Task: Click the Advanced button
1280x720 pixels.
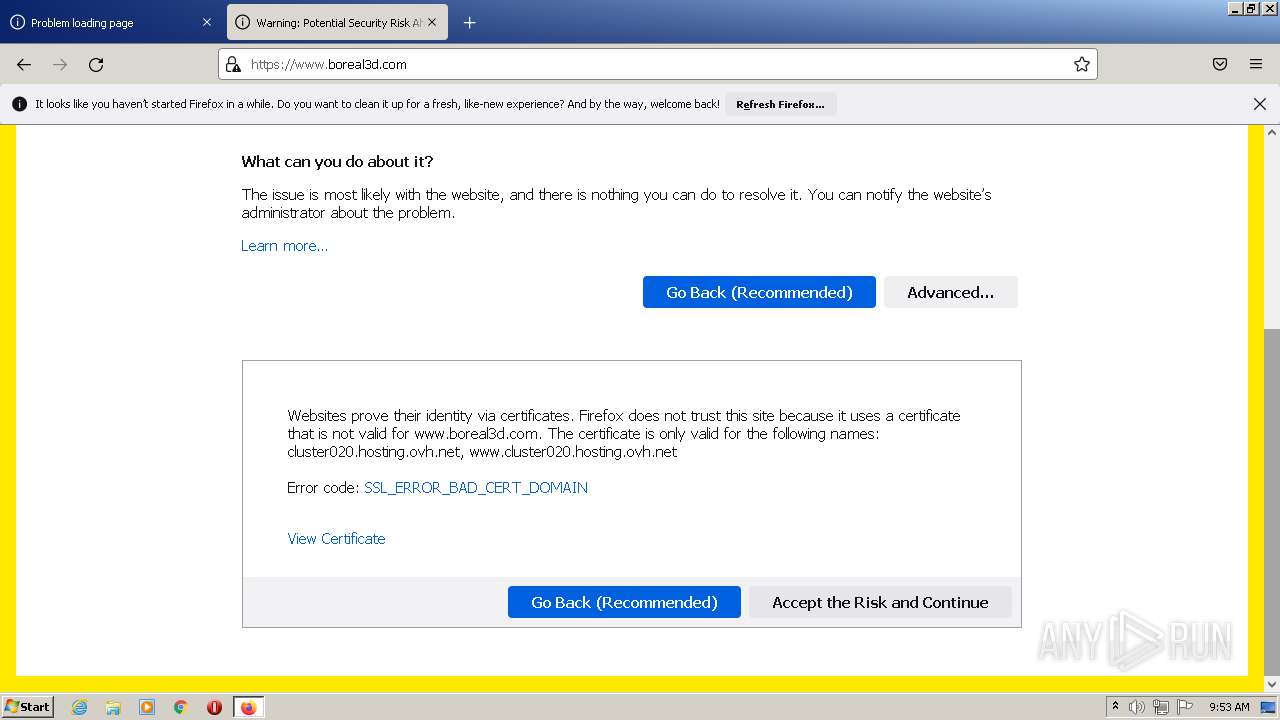Action: (x=950, y=292)
